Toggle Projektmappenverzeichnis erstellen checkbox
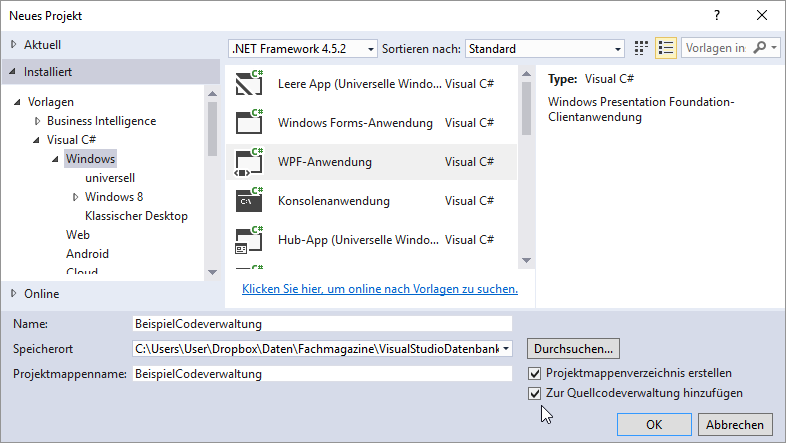Viewport: 786px width, 443px height. click(535, 373)
